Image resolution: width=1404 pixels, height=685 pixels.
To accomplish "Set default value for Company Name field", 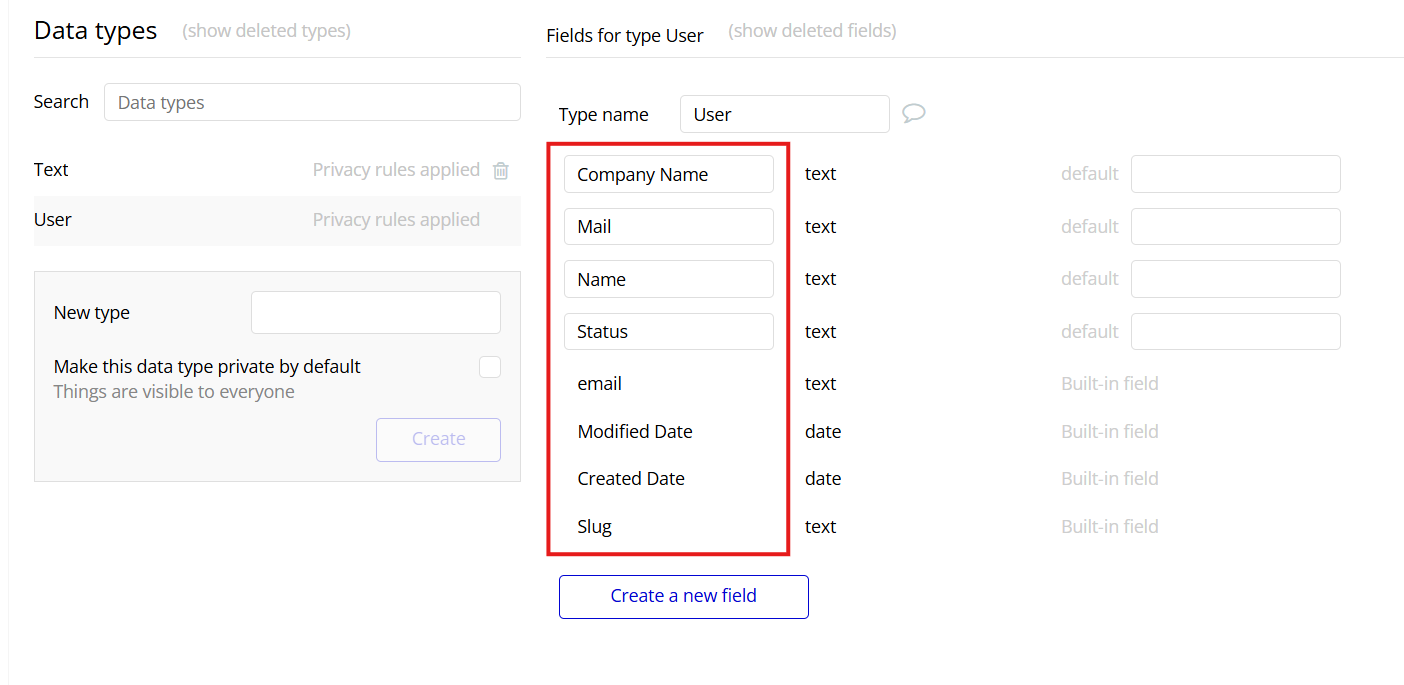I will pos(1235,174).
